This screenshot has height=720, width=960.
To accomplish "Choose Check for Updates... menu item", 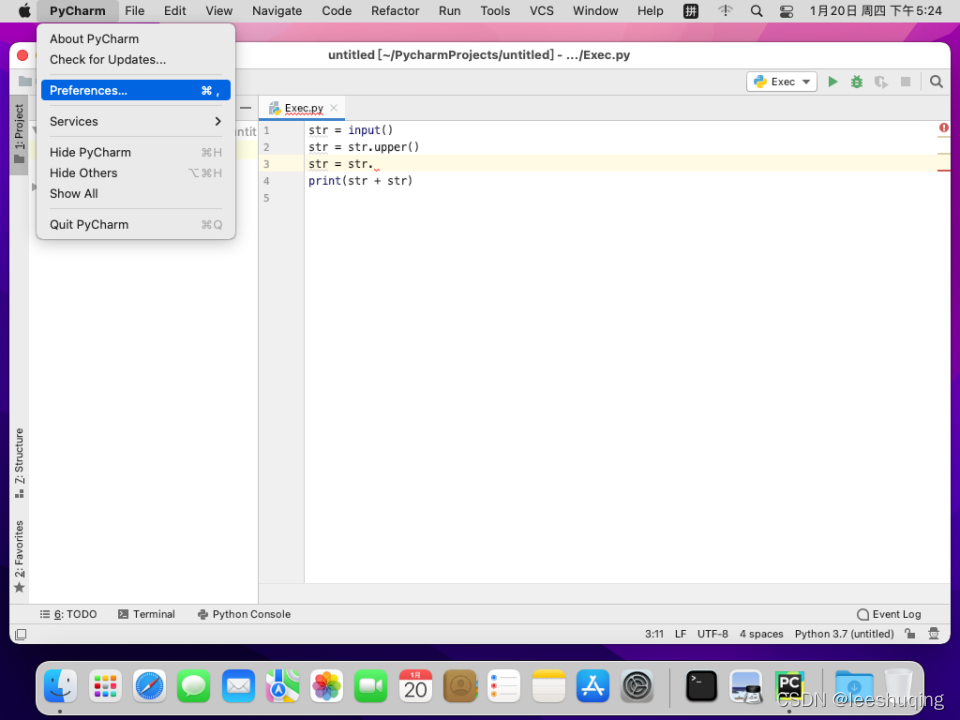I will pyautogui.click(x=135, y=59).
